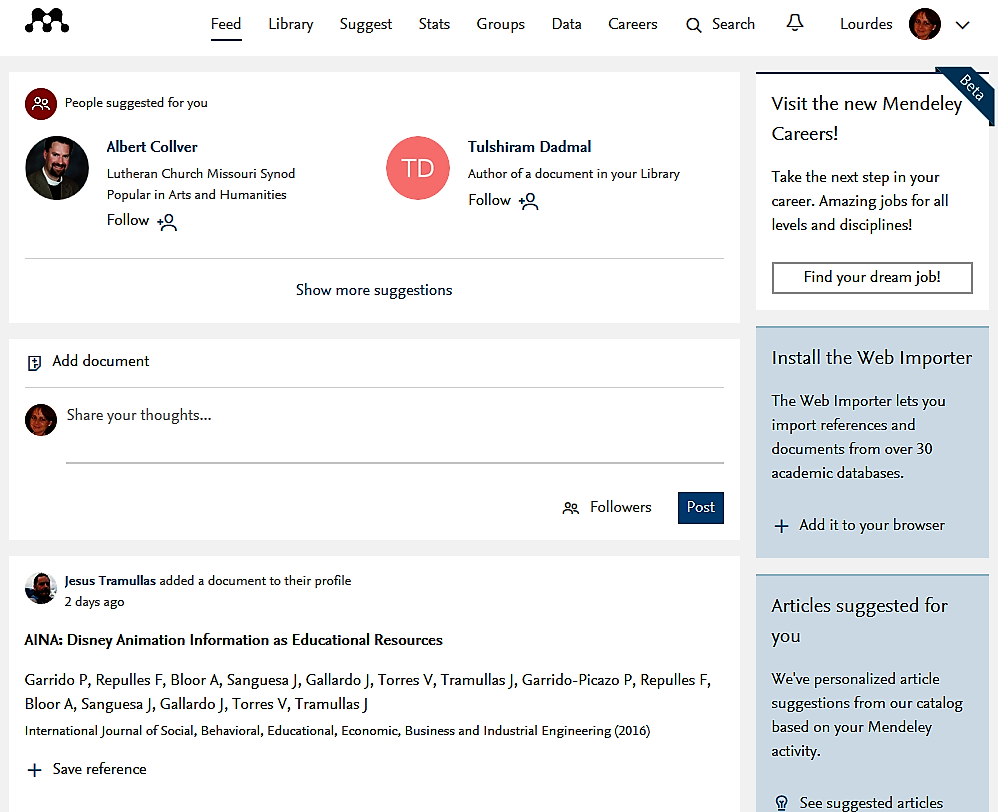Follow Tulshiram Dadmal

489,200
